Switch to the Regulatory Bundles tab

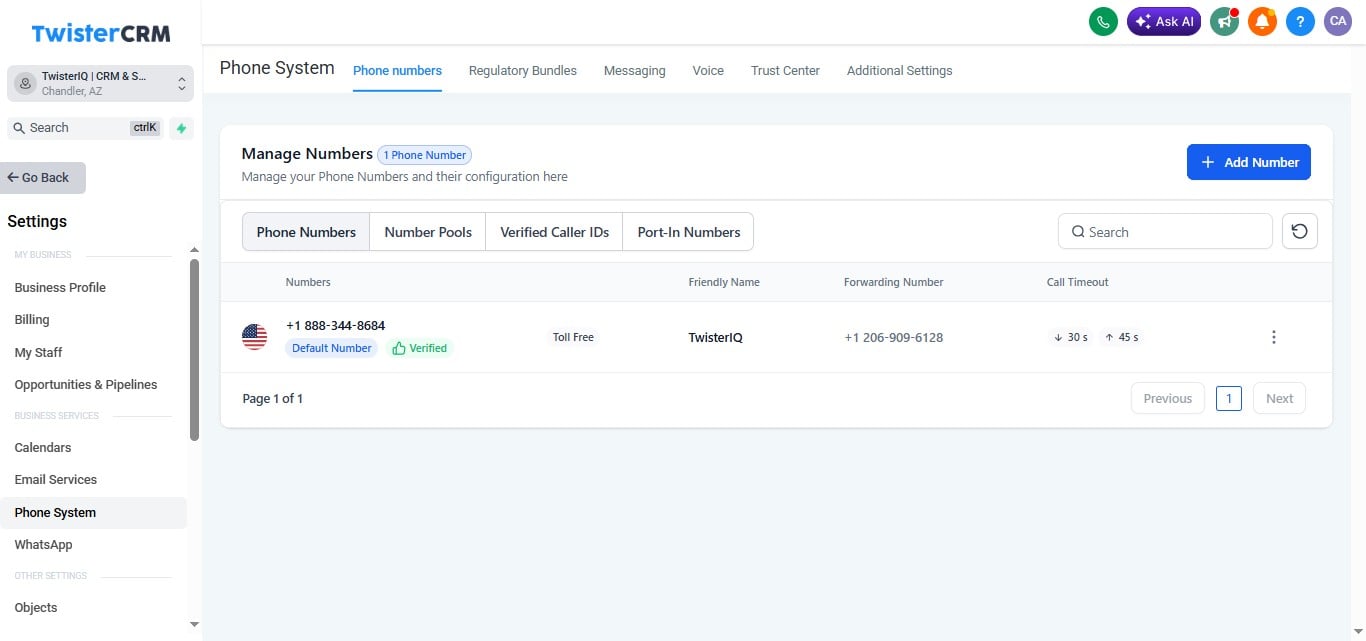click(522, 70)
